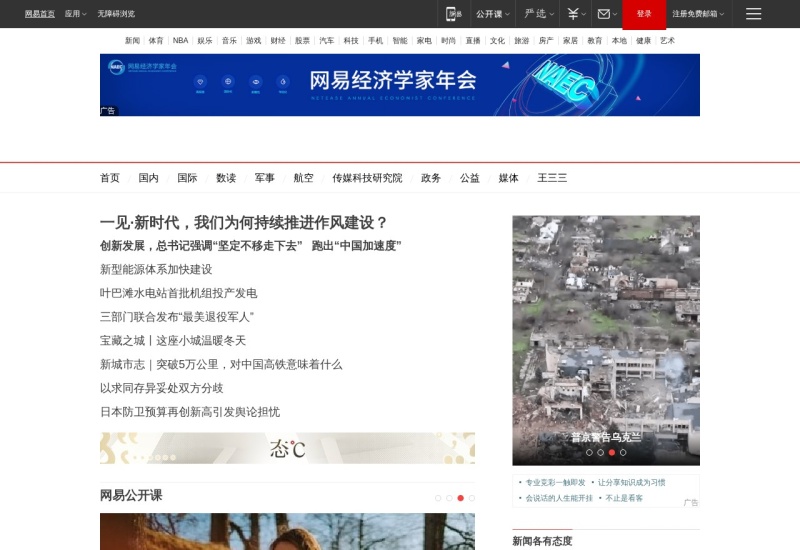Image resolution: width=800 pixels, height=550 pixels.
Task: Select the 传媒科技研究院 tab
Action: click(x=367, y=178)
